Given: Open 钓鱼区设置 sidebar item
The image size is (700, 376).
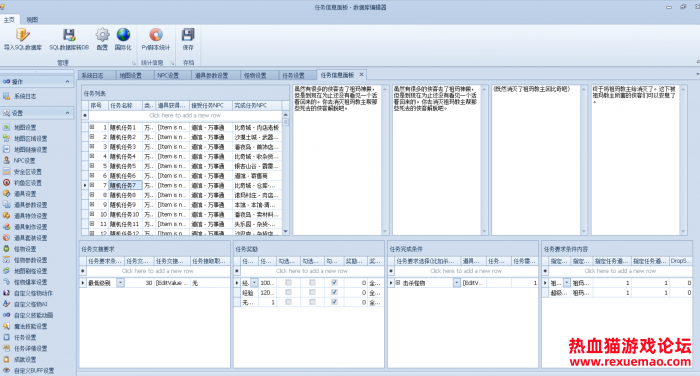Looking at the screenshot, I should pyautogui.click(x=27, y=183).
